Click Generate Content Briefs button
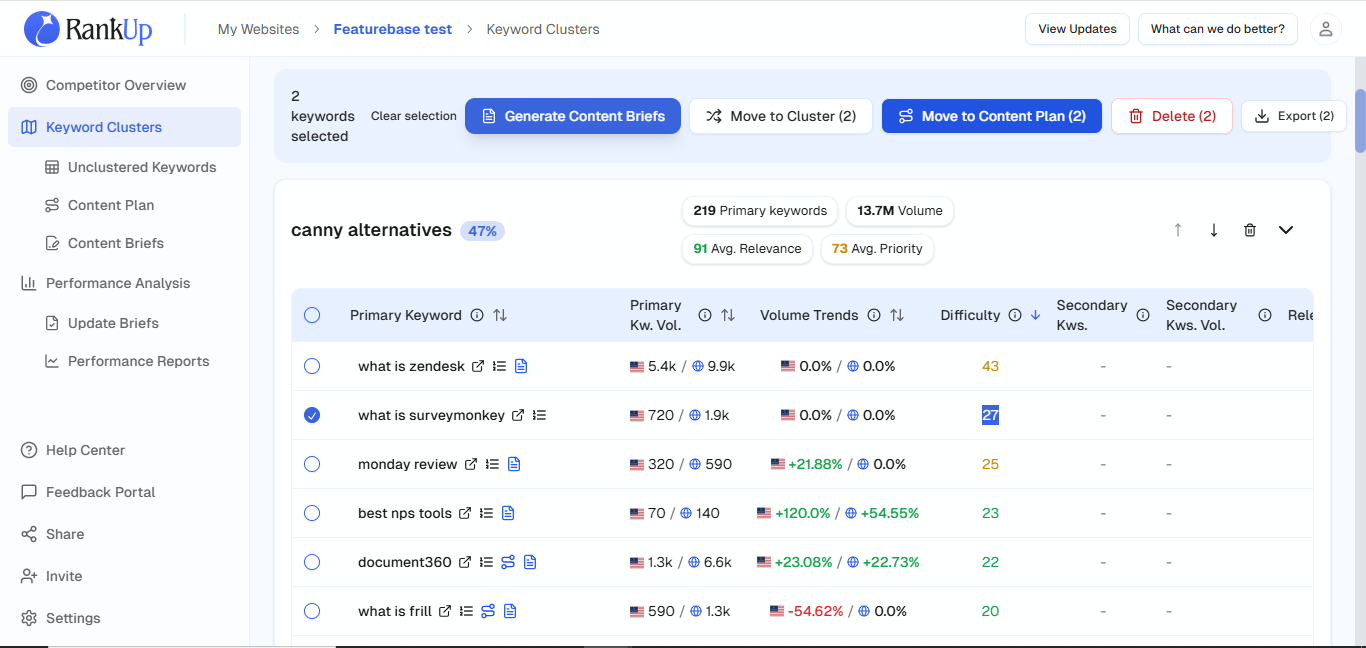This screenshot has height=648, width=1366. point(573,116)
